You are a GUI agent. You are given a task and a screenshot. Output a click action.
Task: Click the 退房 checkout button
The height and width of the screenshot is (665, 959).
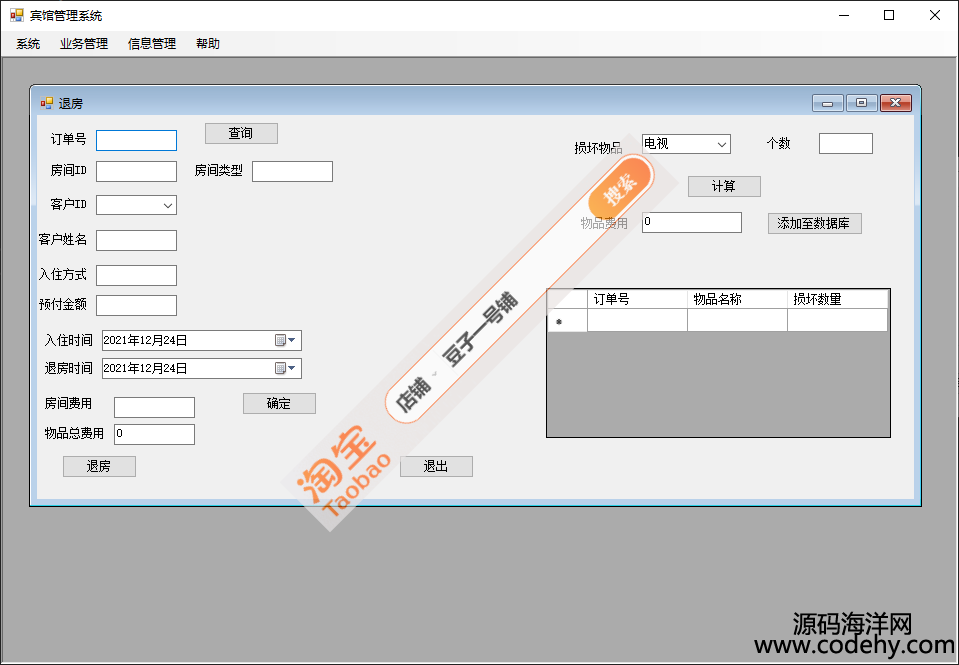pyautogui.click(x=99, y=466)
